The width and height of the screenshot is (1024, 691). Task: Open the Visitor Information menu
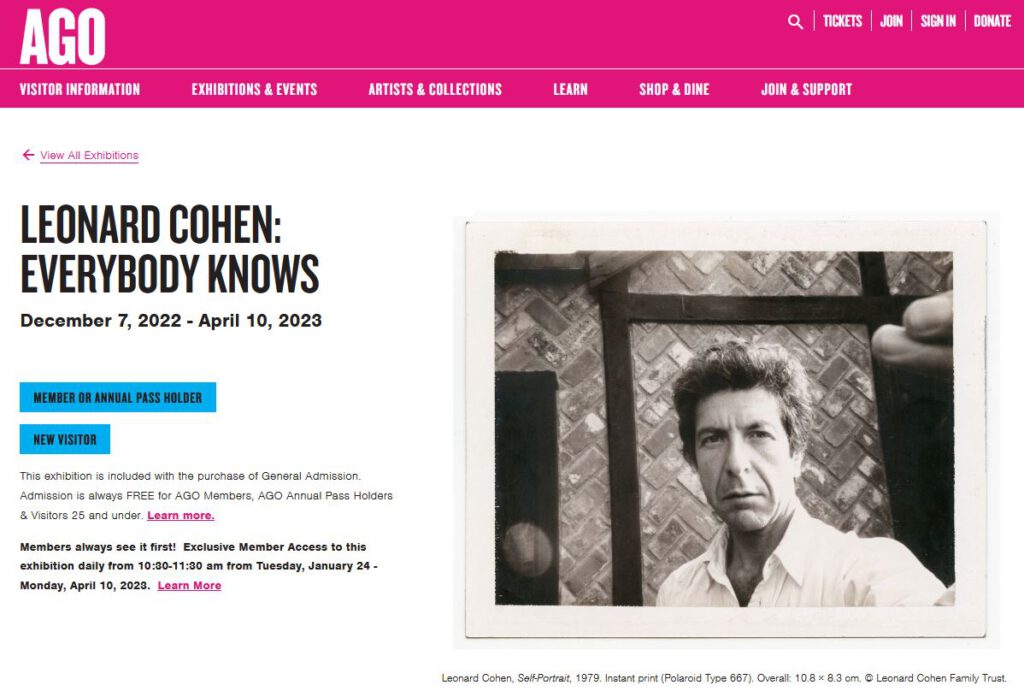(x=80, y=89)
